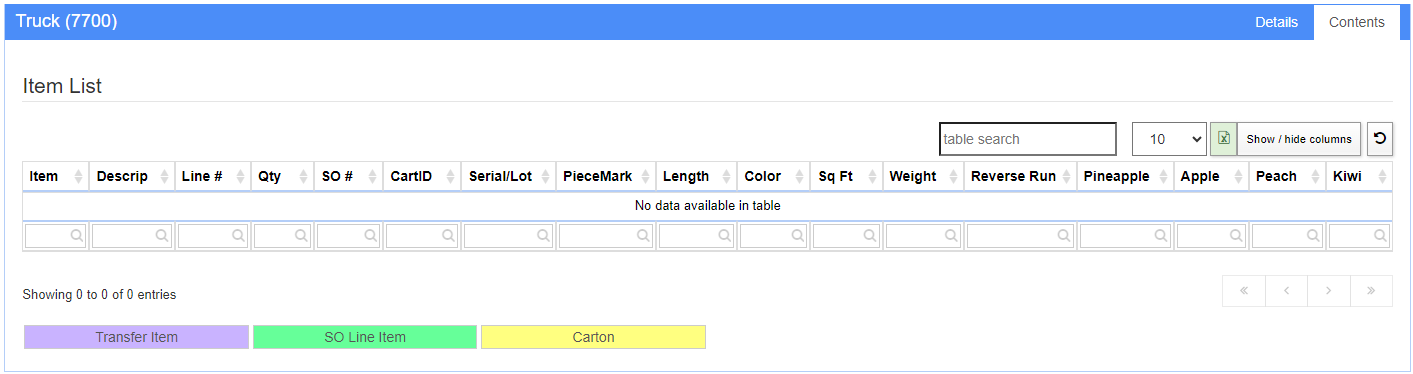Click the yellow Carton legend box
The width and height of the screenshot is (1413, 374).
pyautogui.click(x=593, y=337)
